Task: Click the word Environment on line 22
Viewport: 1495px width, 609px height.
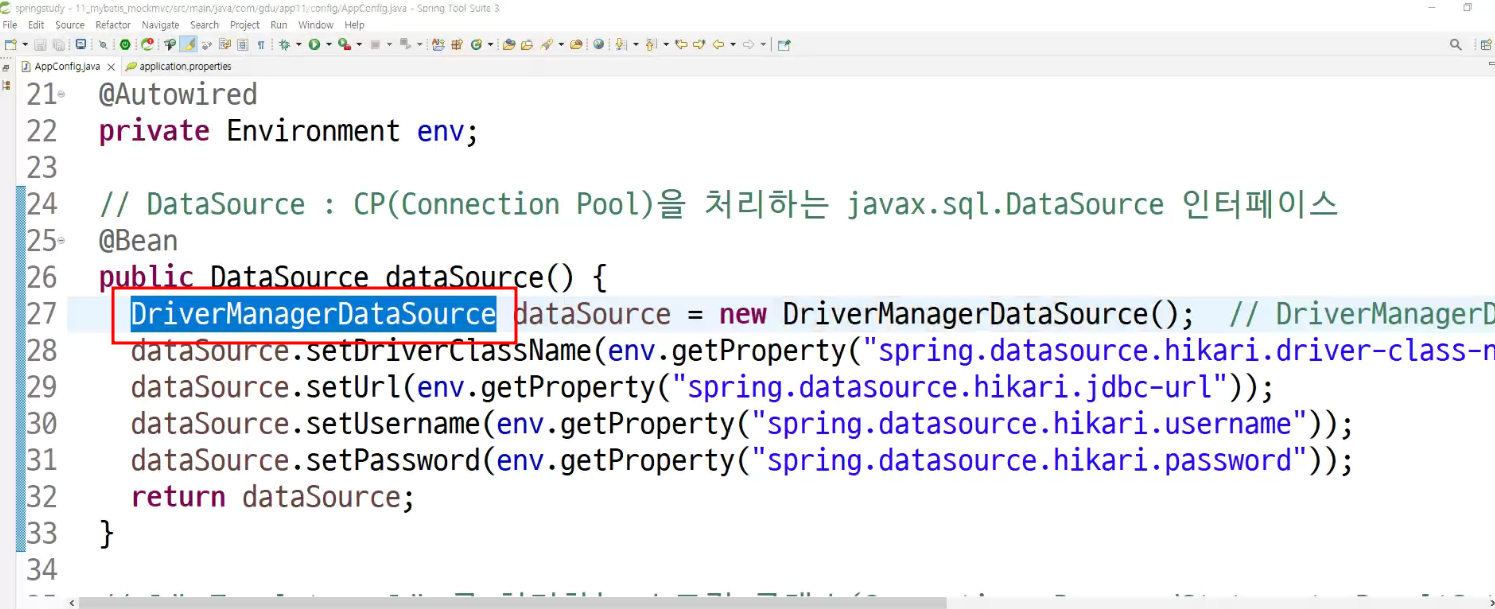Action: 313,131
